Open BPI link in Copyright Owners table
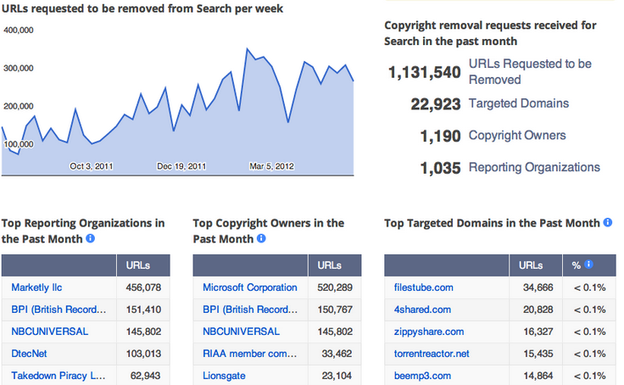 [x=250, y=309]
